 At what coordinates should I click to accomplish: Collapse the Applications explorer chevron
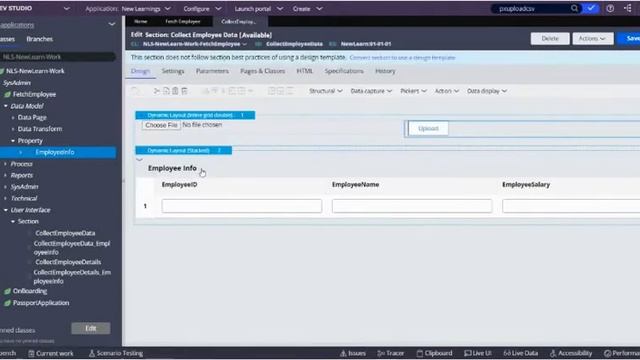tap(112, 24)
